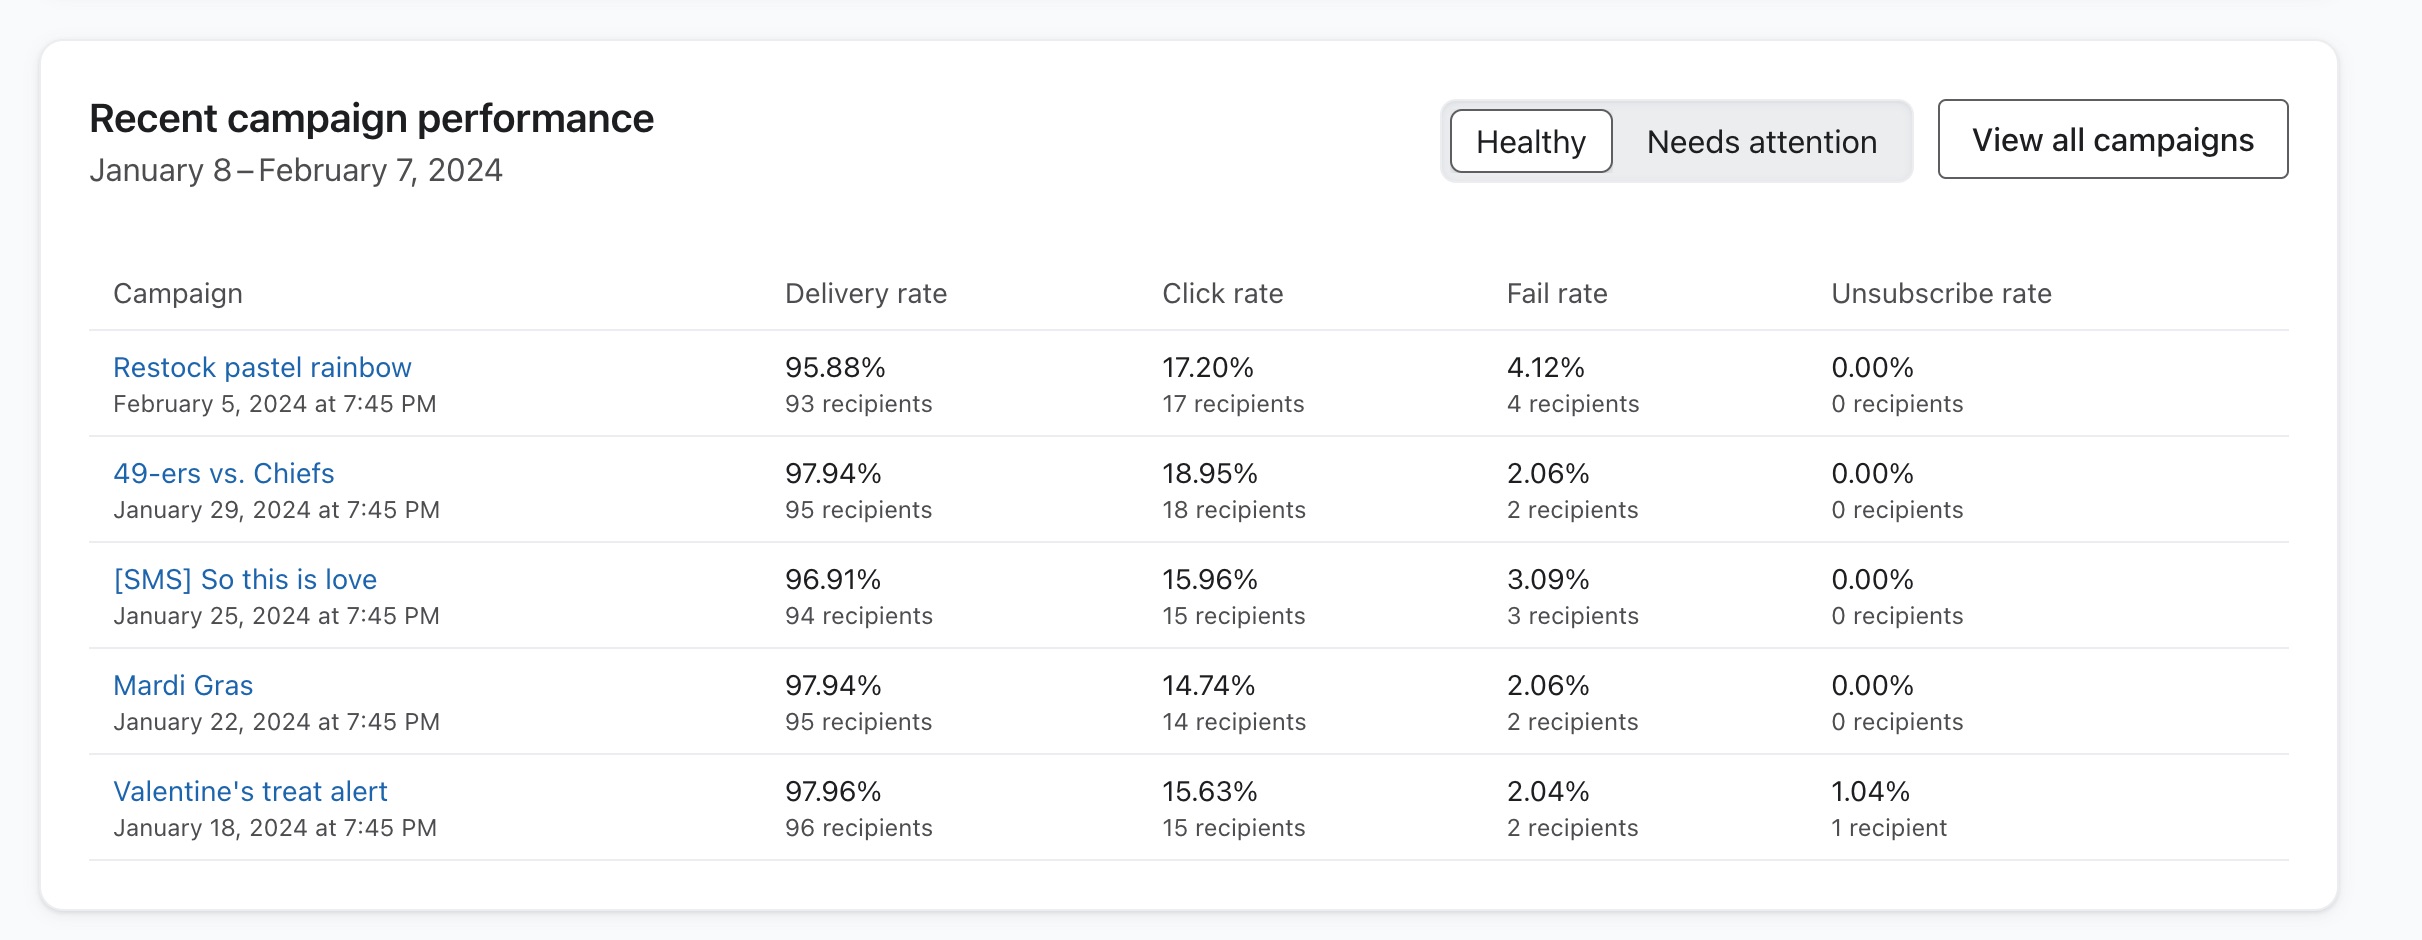
Task: Open the Mardi Gras campaign
Action: [x=182, y=685]
